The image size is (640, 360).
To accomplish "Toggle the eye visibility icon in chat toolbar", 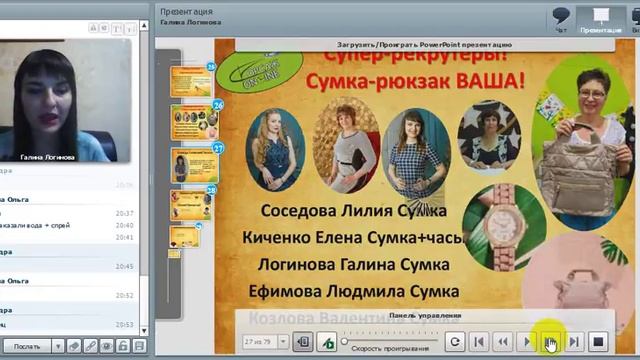I will click(x=107, y=346).
